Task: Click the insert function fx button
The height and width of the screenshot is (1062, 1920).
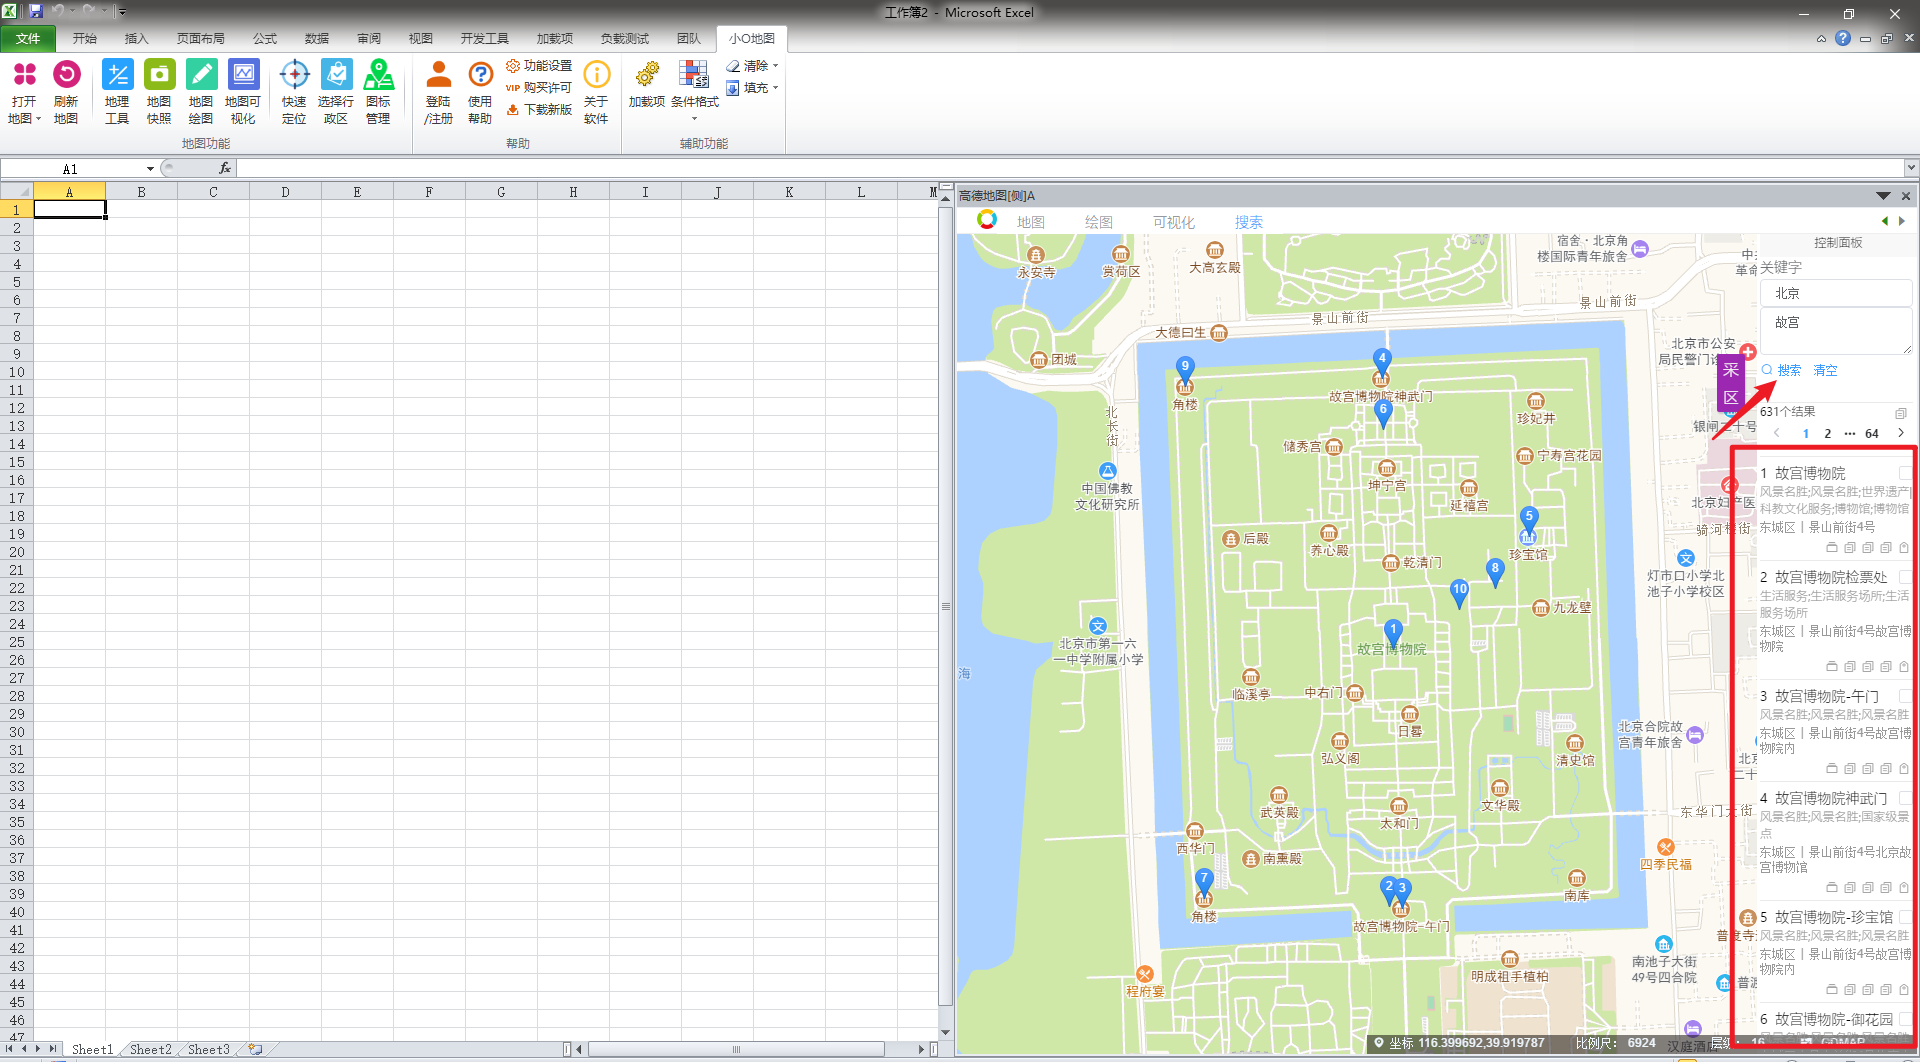Action: coord(225,168)
